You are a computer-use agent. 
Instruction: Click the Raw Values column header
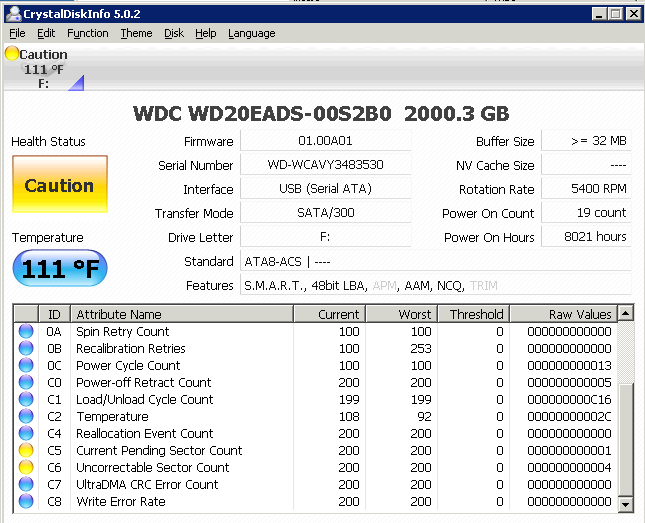pyautogui.click(x=564, y=314)
